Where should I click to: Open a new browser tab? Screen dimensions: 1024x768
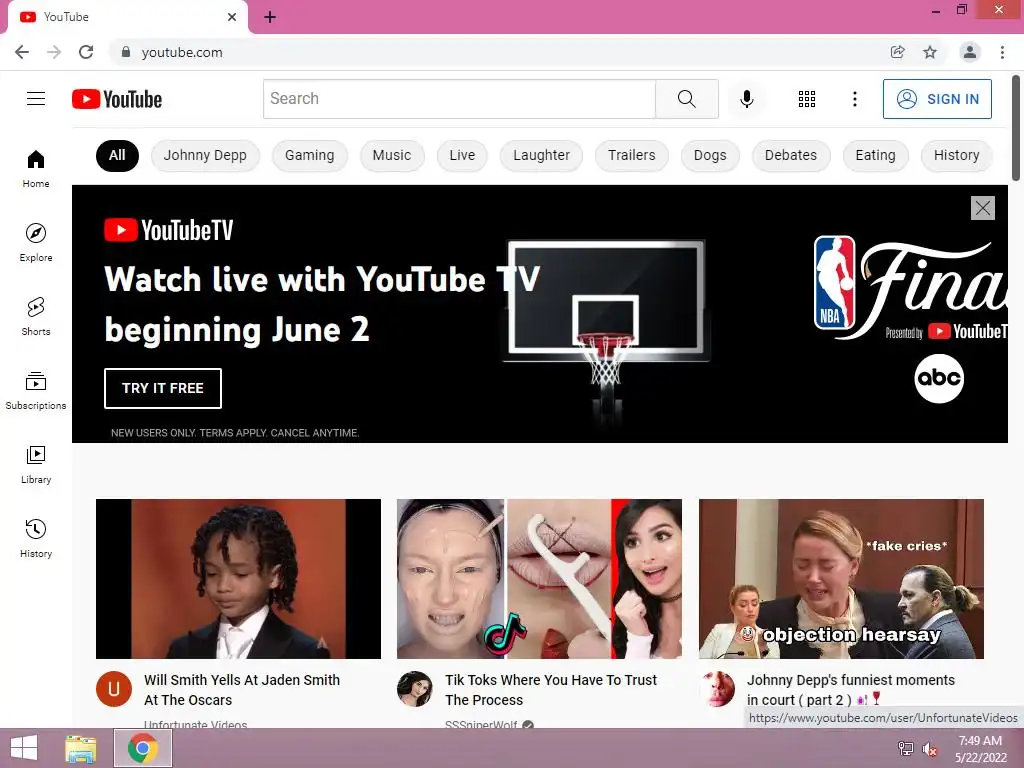tap(270, 17)
